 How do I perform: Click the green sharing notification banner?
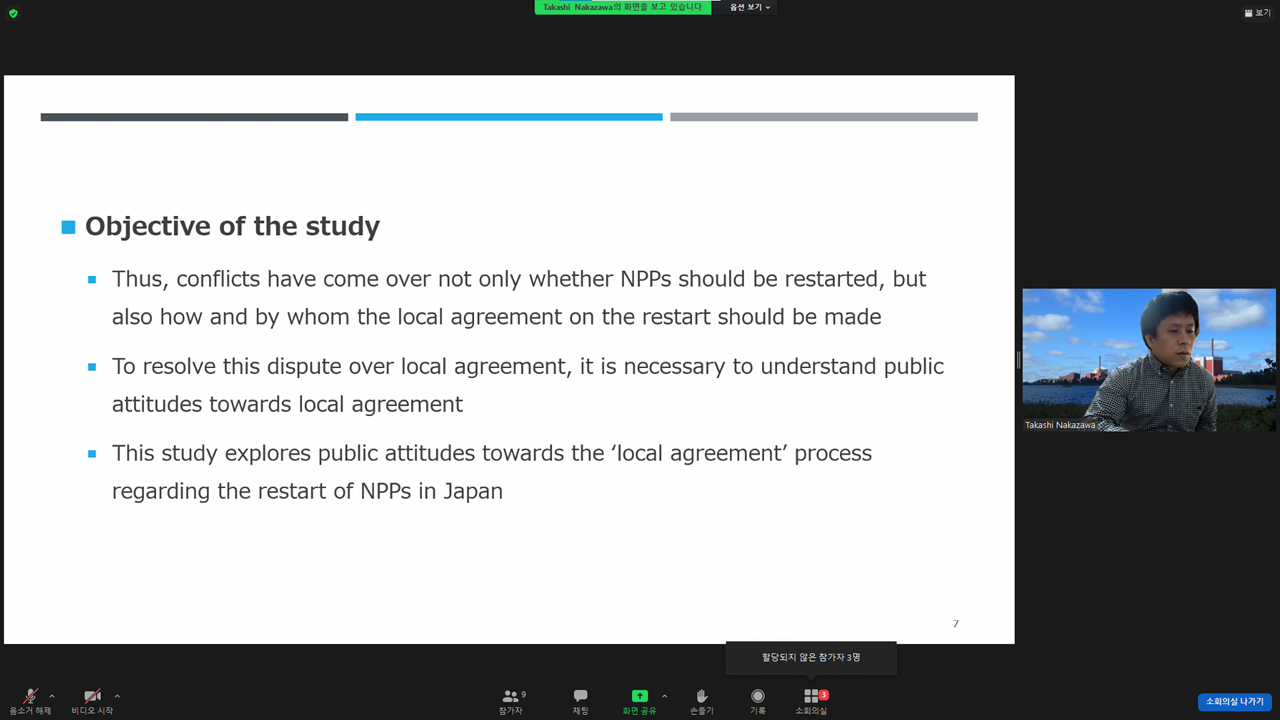[622, 7]
